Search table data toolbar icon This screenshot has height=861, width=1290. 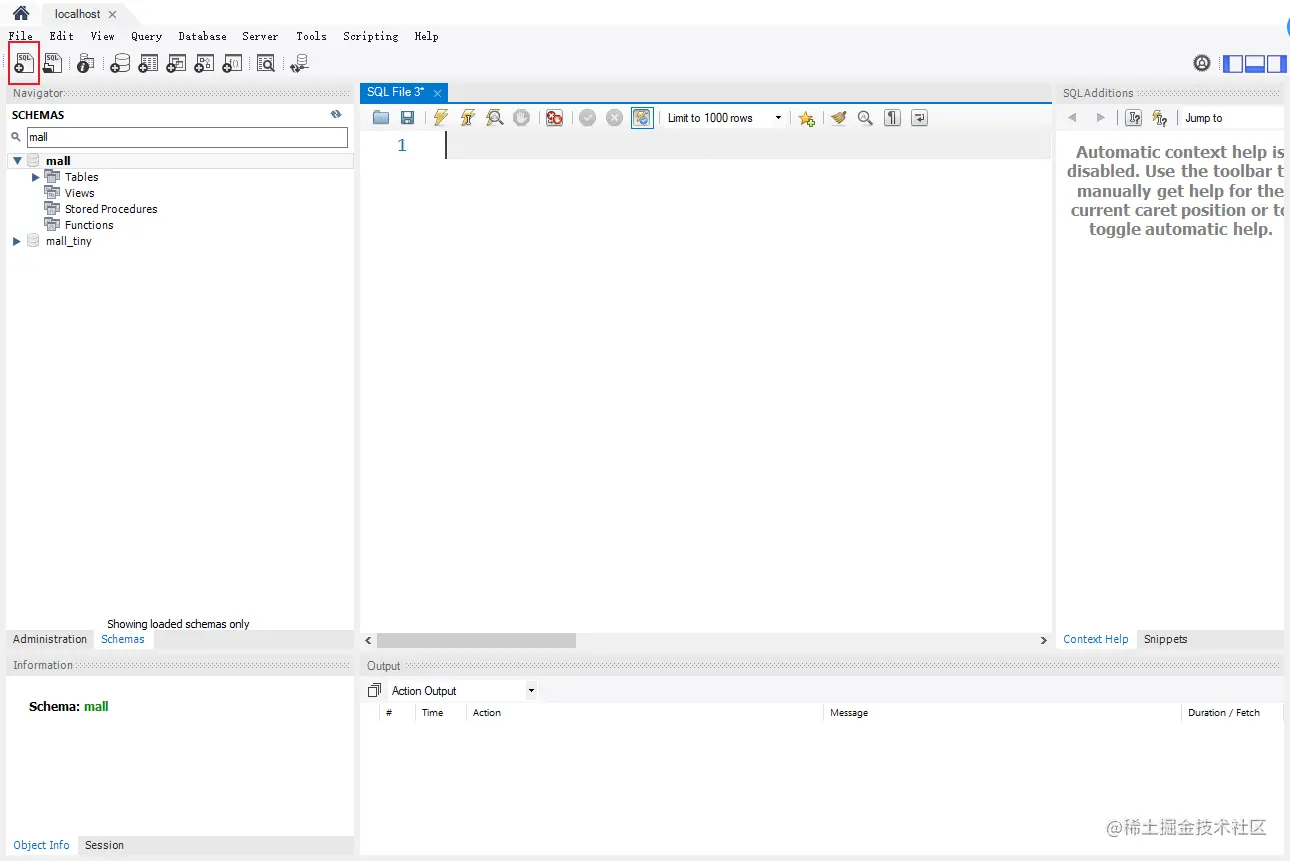coord(266,63)
